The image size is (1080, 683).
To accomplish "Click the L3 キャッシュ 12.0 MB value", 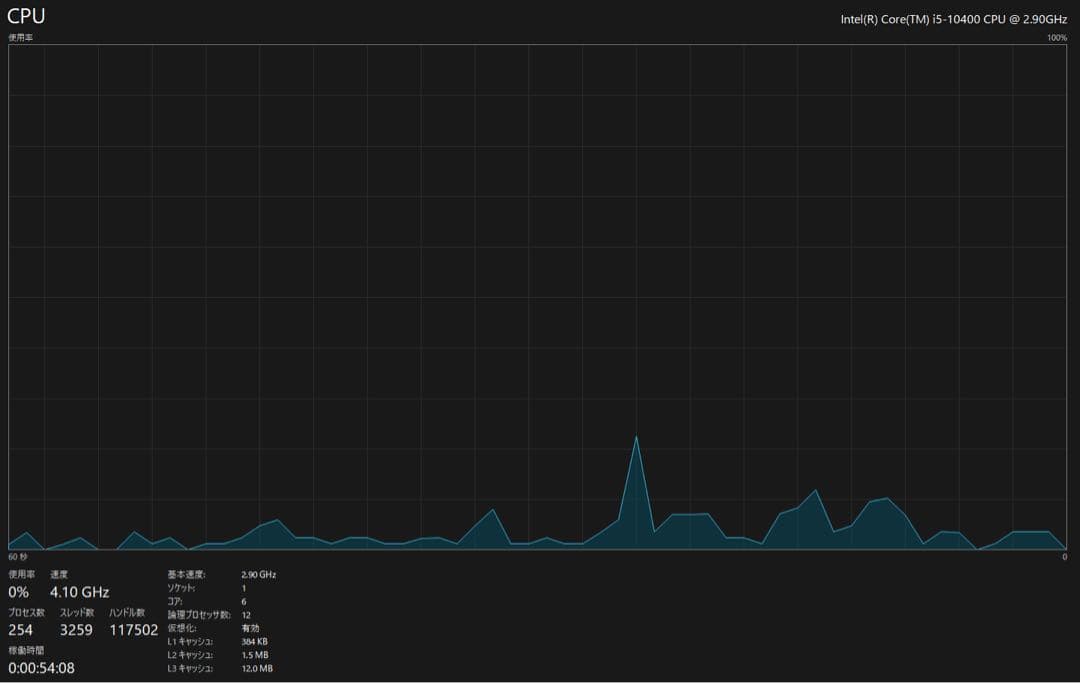I will click(x=257, y=668).
